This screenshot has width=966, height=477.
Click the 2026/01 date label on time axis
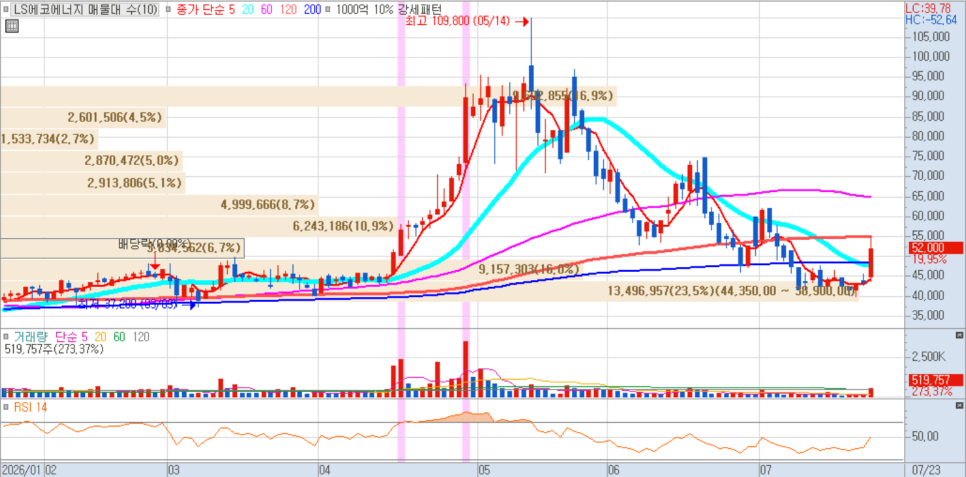click(x=22, y=470)
